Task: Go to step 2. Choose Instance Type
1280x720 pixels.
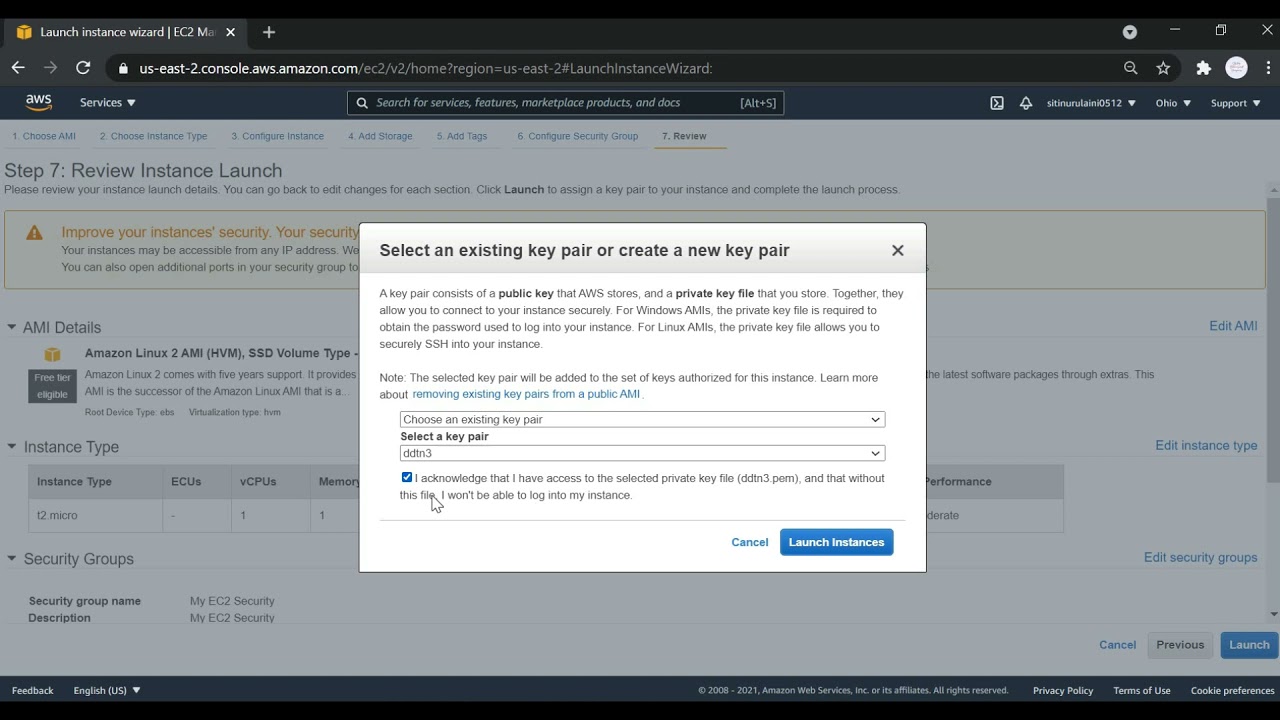Action: pos(153,136)
